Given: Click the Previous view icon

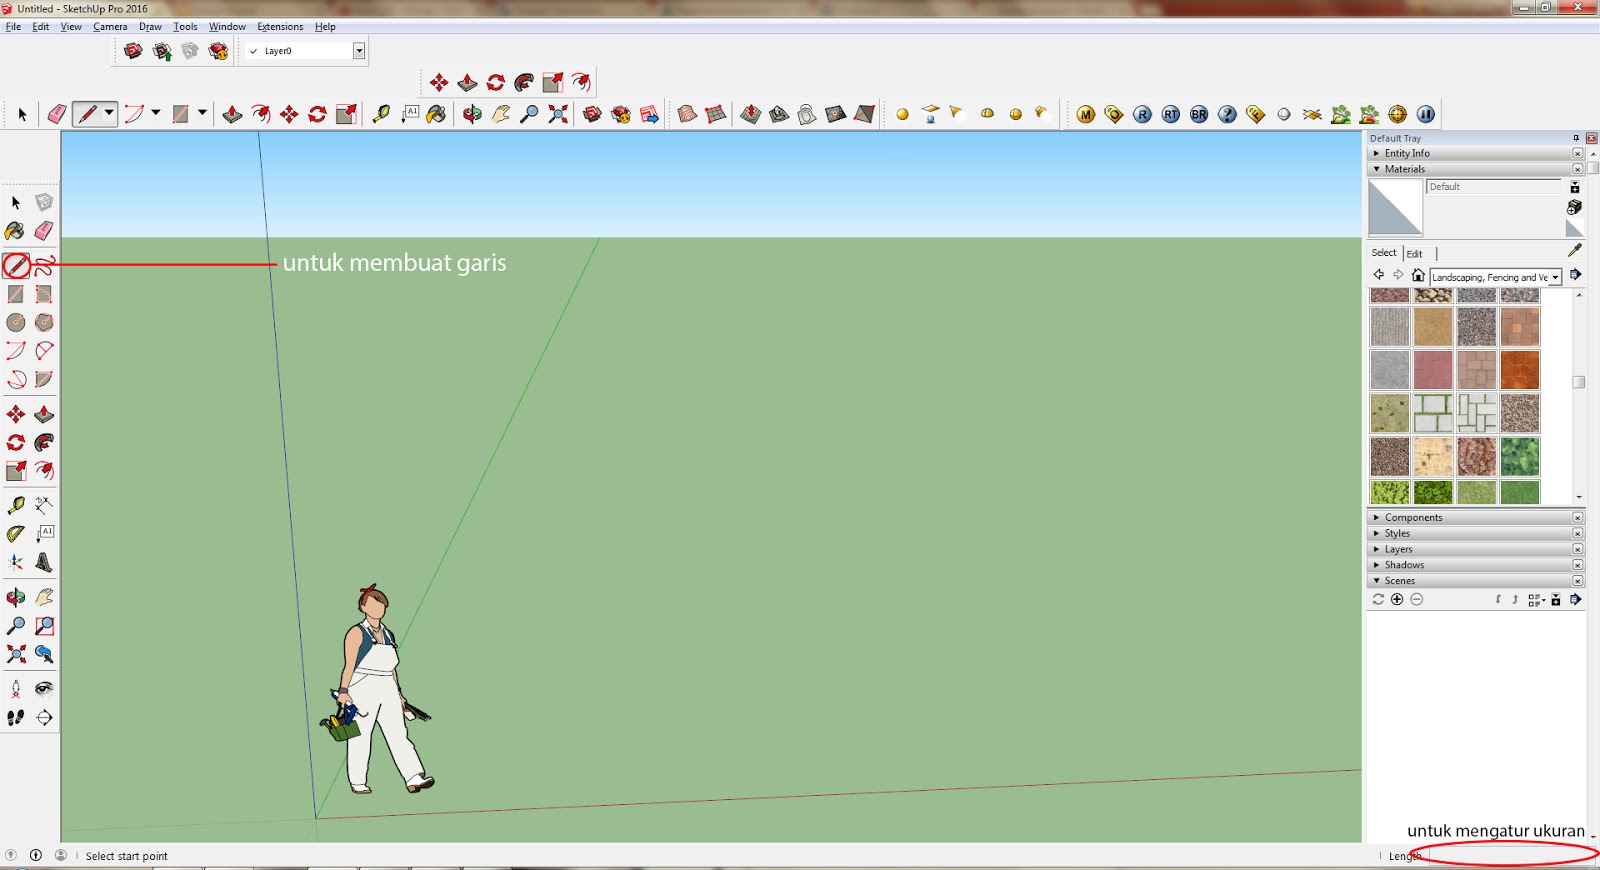Looking at the screenshot, I should click(44, 654).
